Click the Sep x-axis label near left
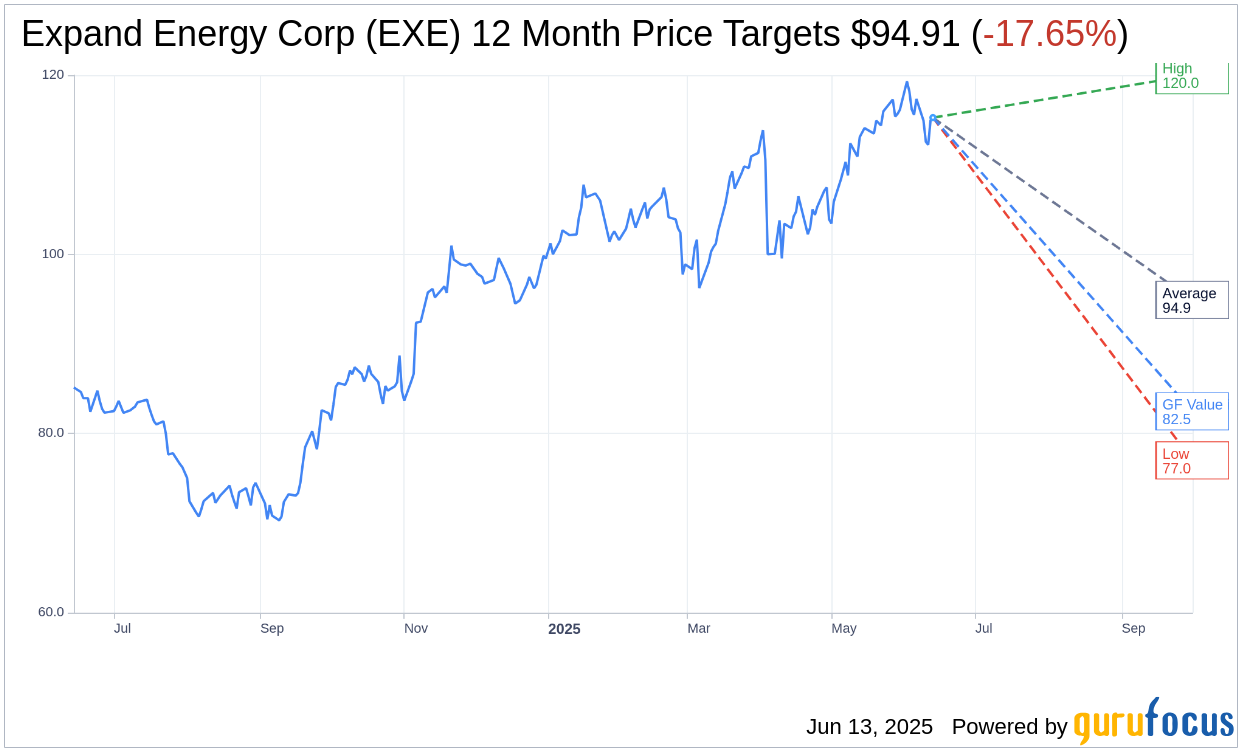This screenshot has width=1242, height=752. 272,628
